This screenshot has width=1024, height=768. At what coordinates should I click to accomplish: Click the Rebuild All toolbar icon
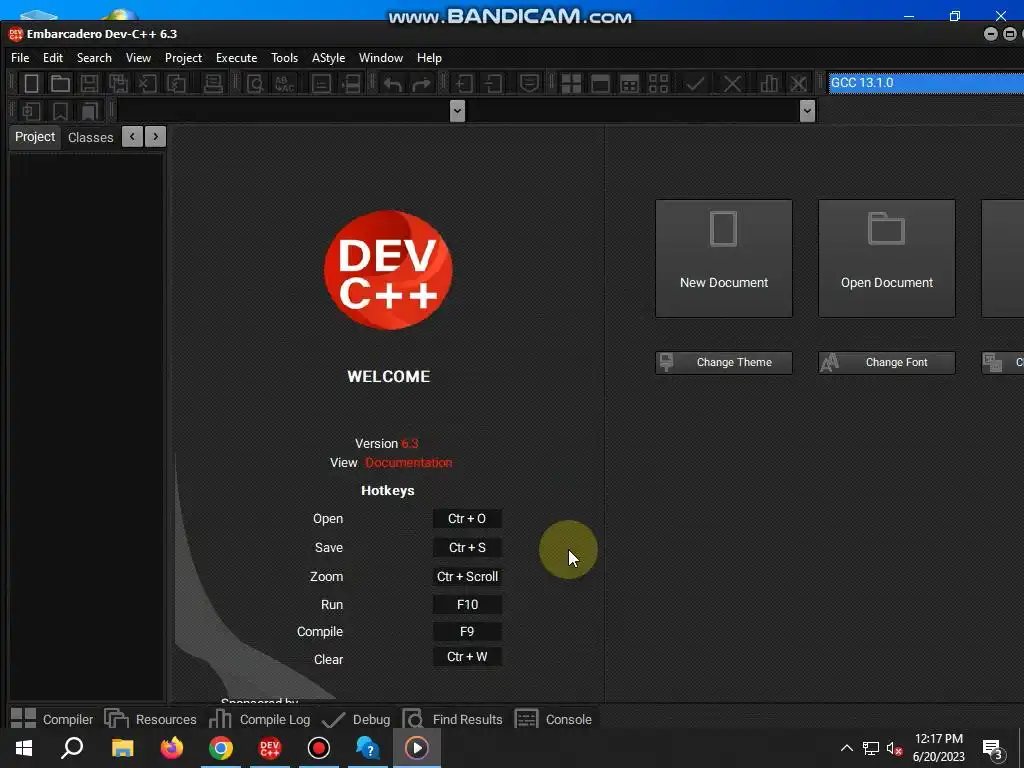pos(659,83)
